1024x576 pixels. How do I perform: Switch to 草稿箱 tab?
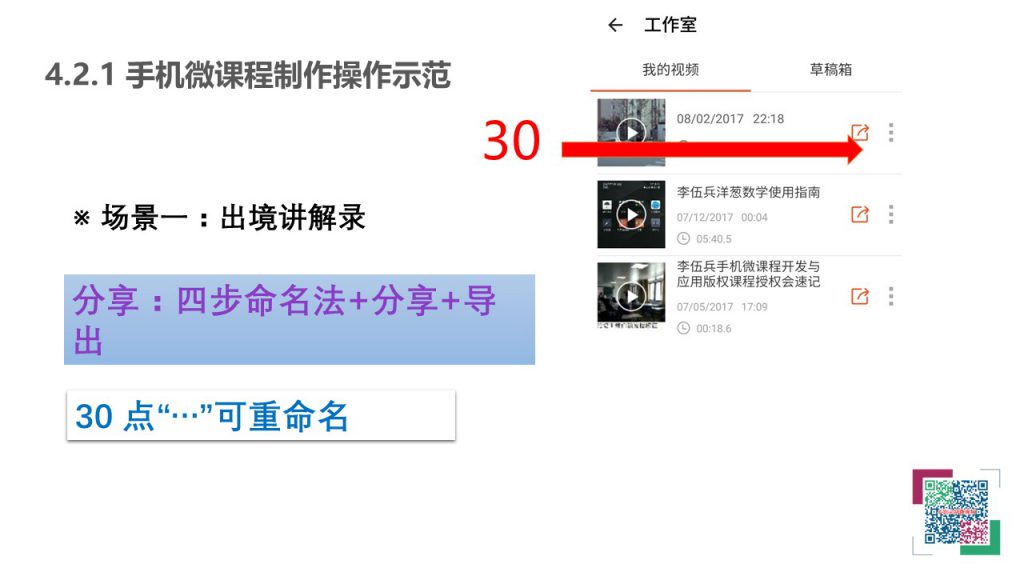pos(831,70)
